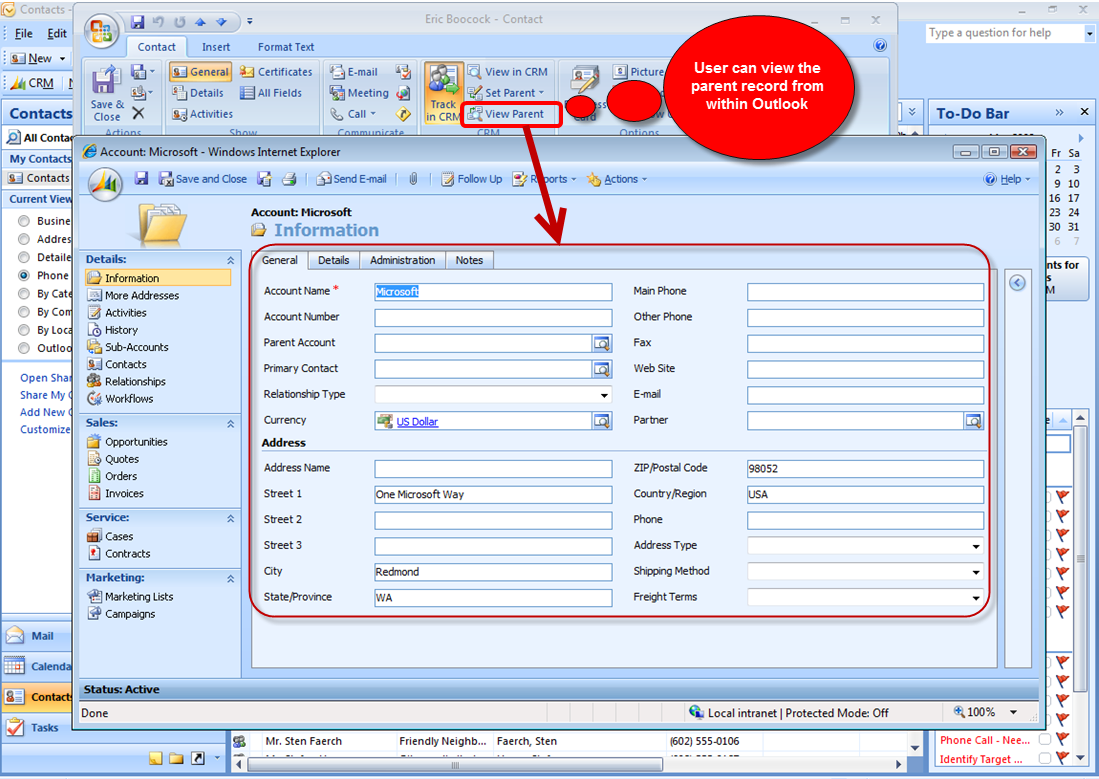
Task: Select the General tab of the account form
Action: (280, 260)
